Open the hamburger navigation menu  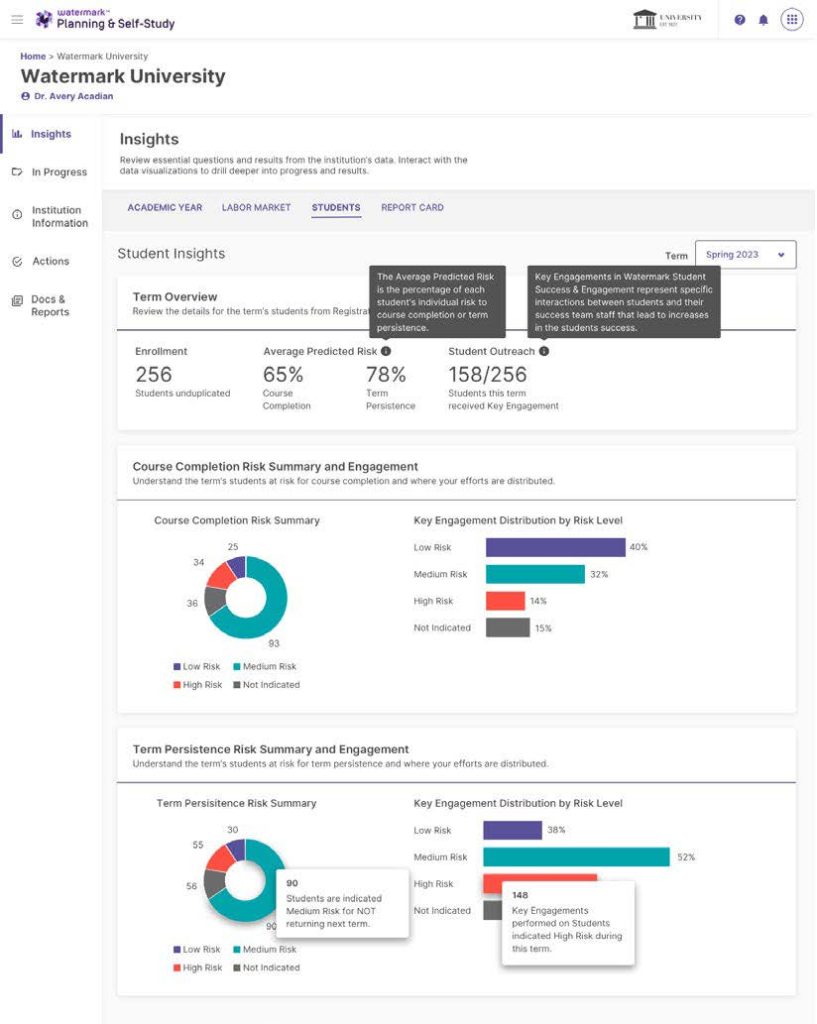[17, 20]
